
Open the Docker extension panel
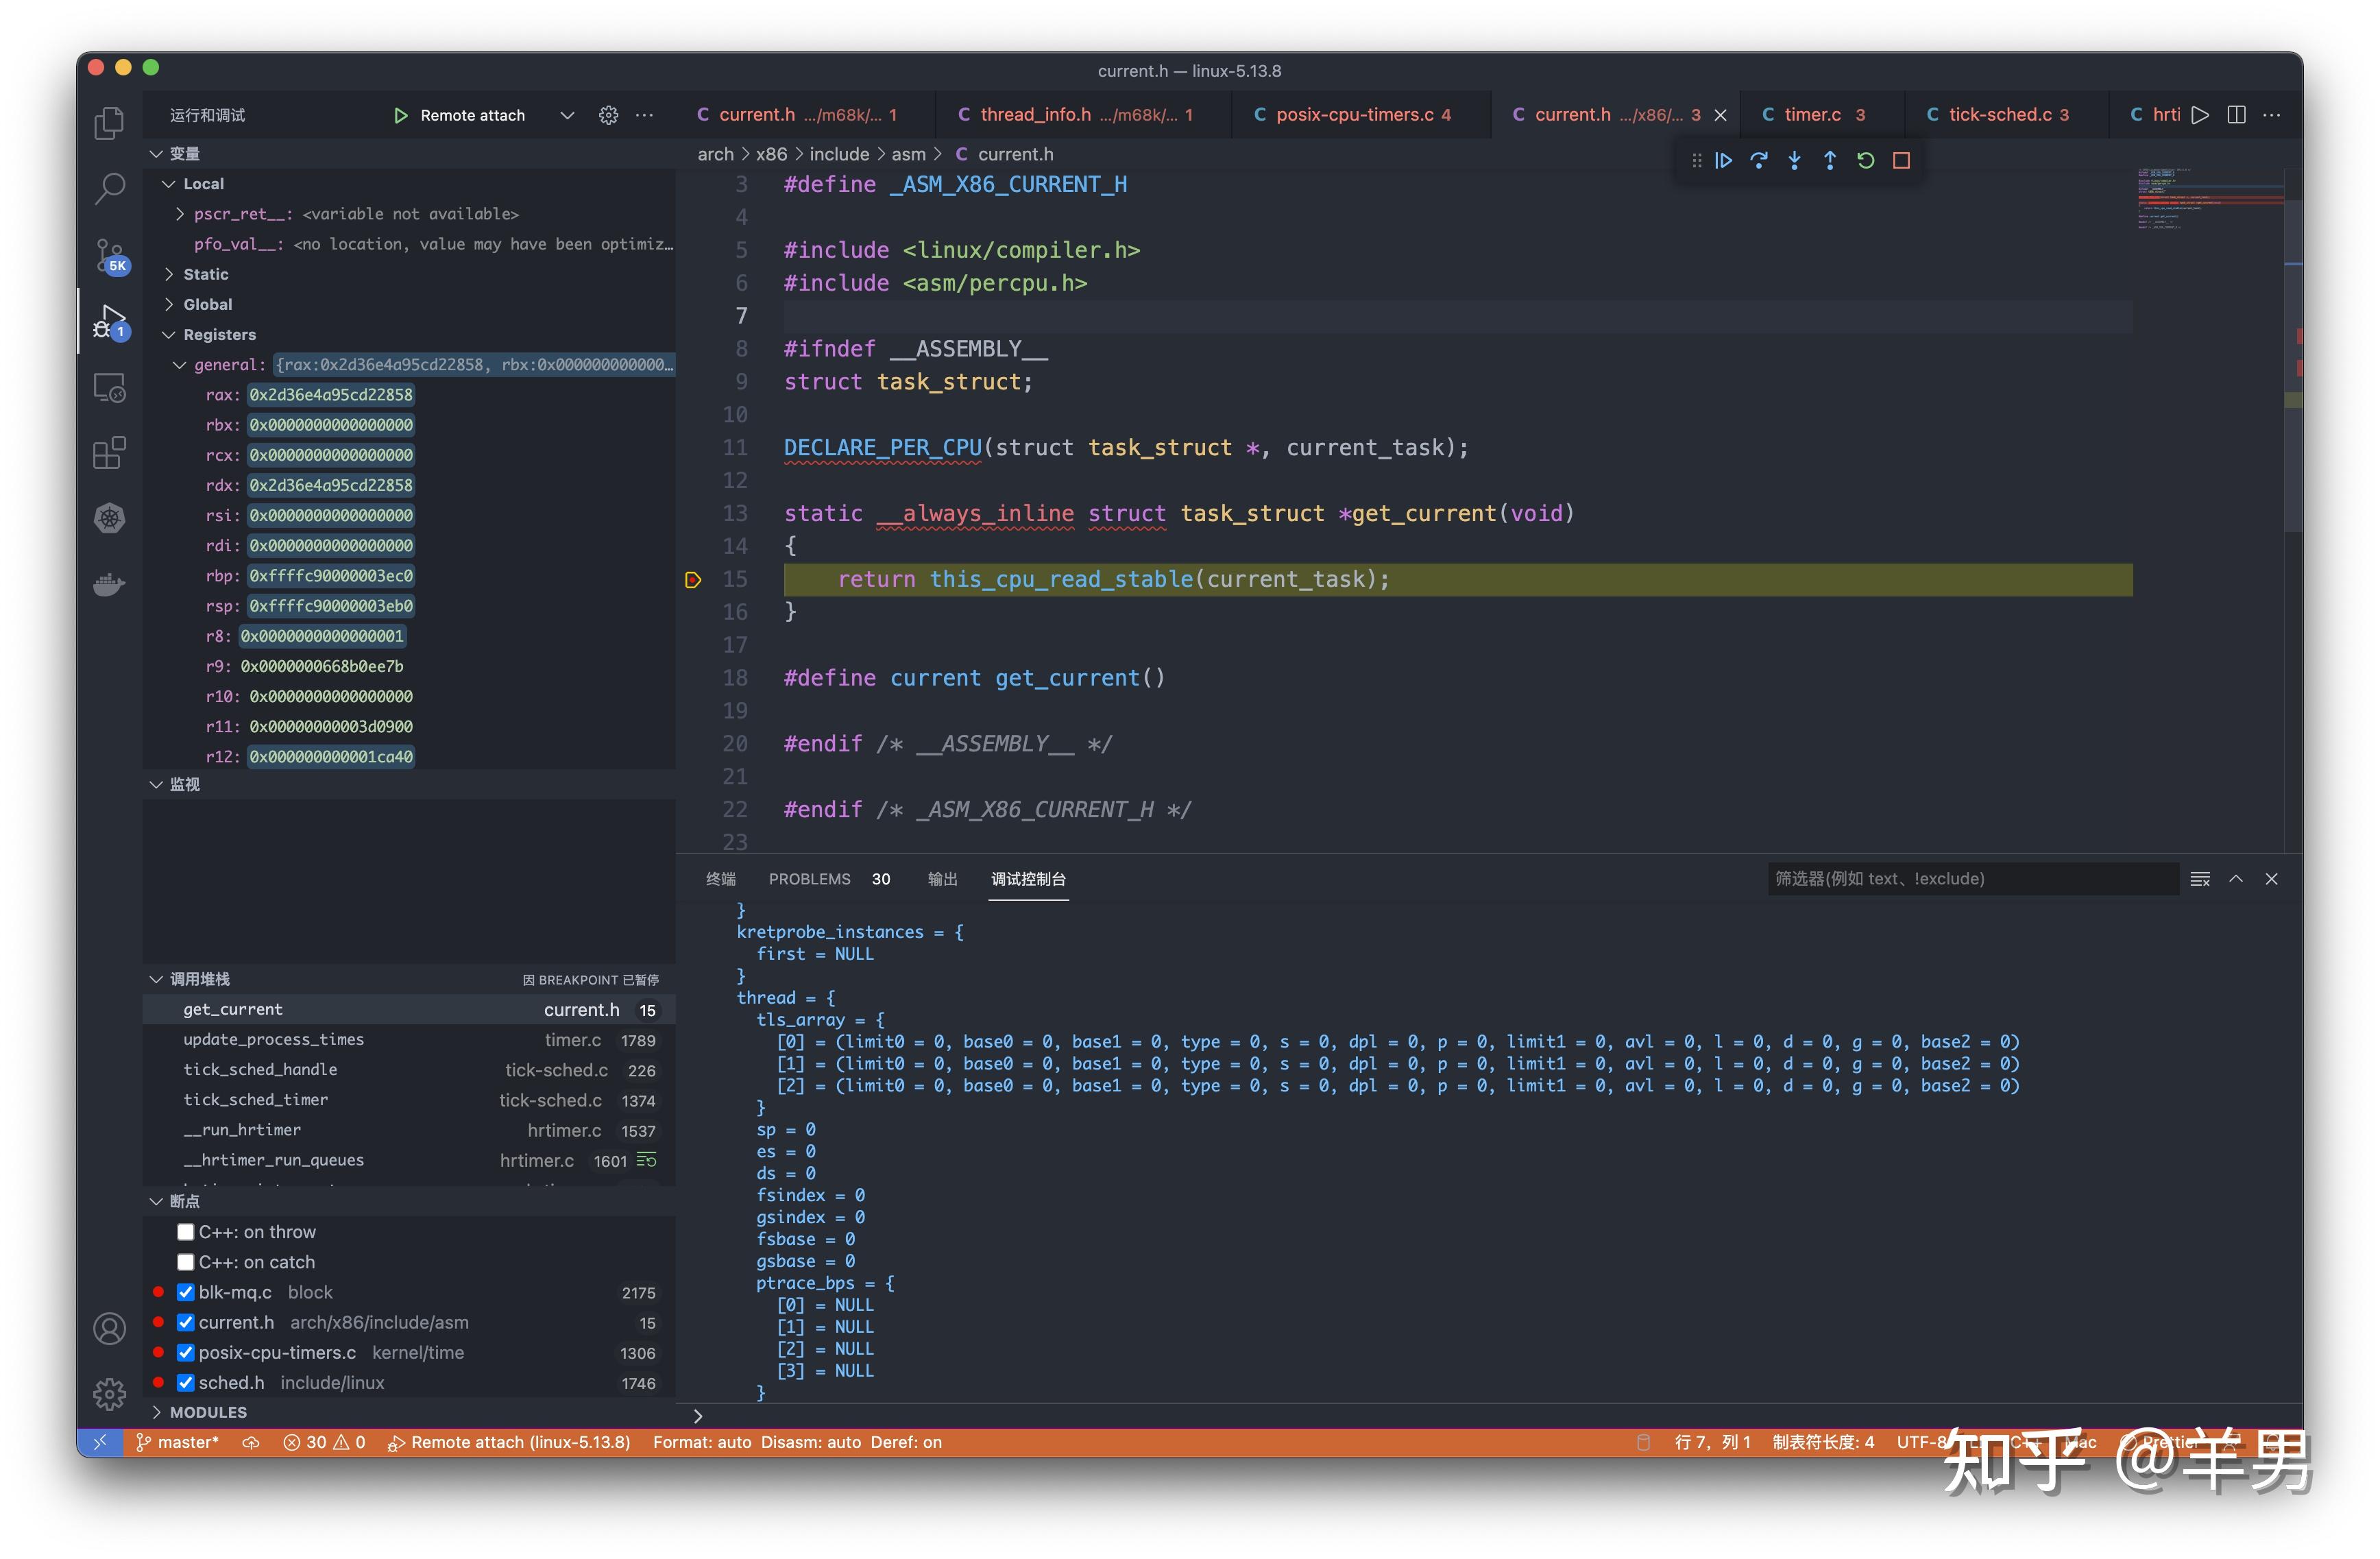tap(108, 584)
